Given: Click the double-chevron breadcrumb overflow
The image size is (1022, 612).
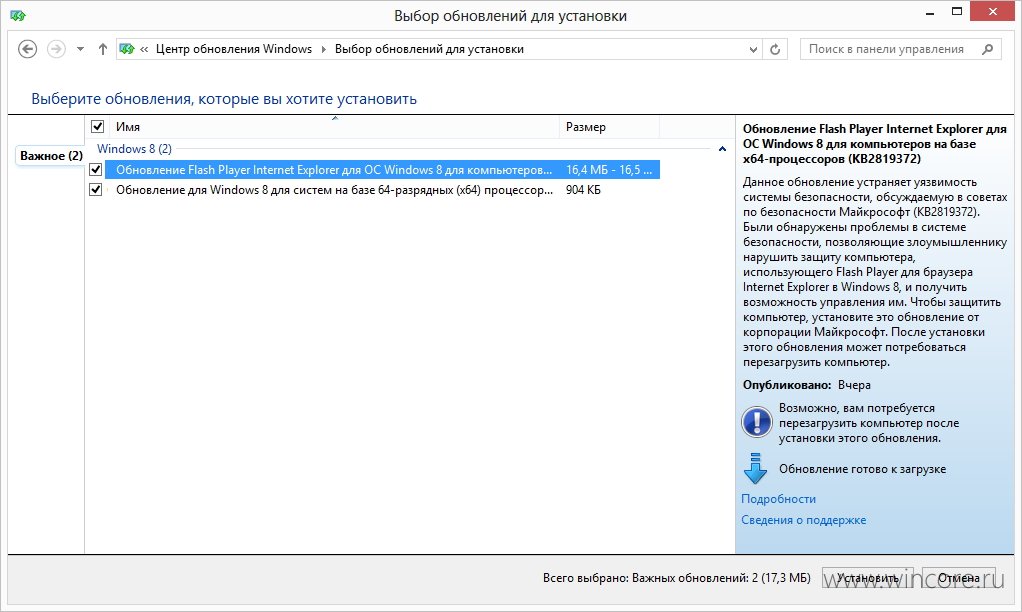Looking at the screenshot, I should point(144,50).
